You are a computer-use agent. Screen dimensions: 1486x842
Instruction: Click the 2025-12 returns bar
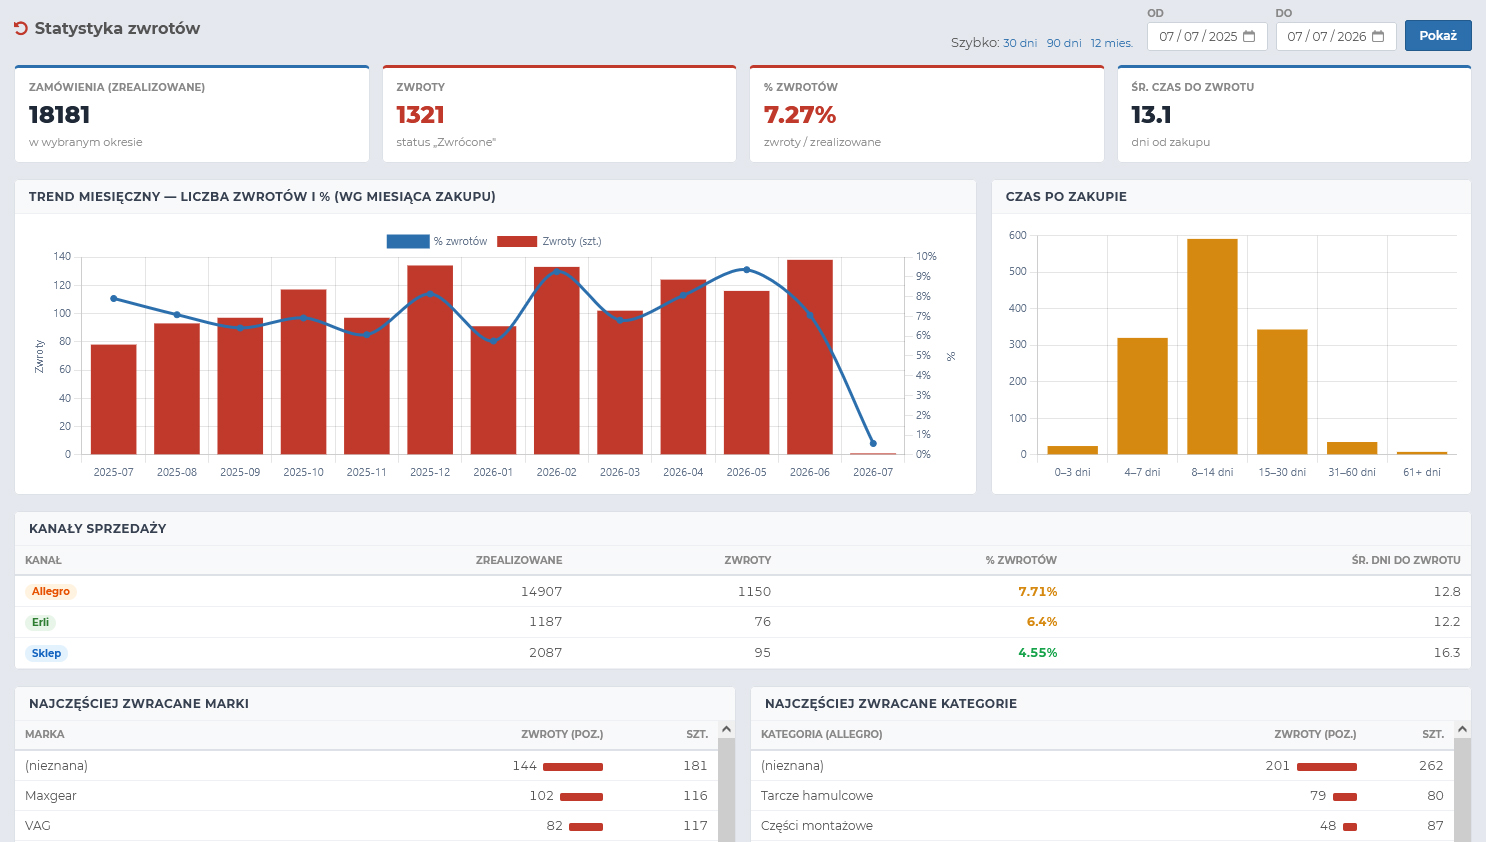click(x=430, y=360)
